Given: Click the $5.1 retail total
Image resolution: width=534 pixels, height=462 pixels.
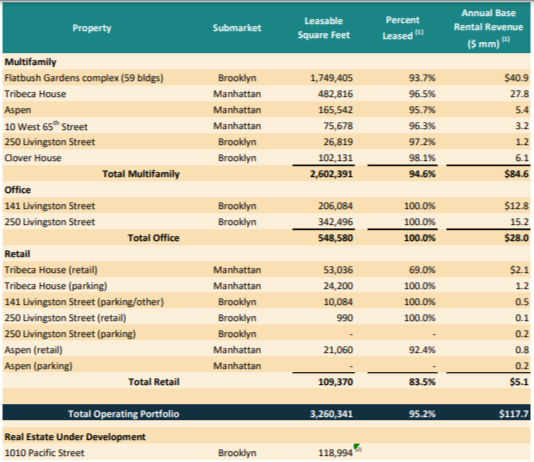Looking at the screenshot, I should (x=519, y=382).
